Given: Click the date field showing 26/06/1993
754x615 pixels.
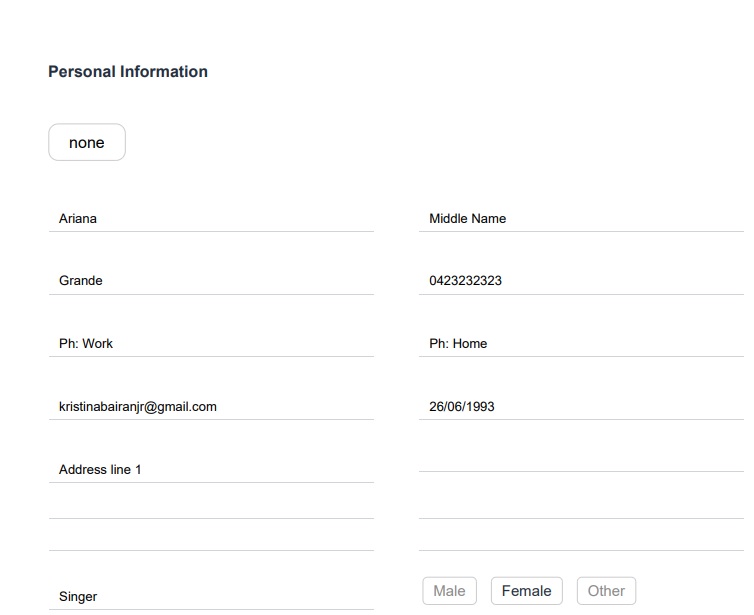Looking at the screenshot, I should (580, 406).
